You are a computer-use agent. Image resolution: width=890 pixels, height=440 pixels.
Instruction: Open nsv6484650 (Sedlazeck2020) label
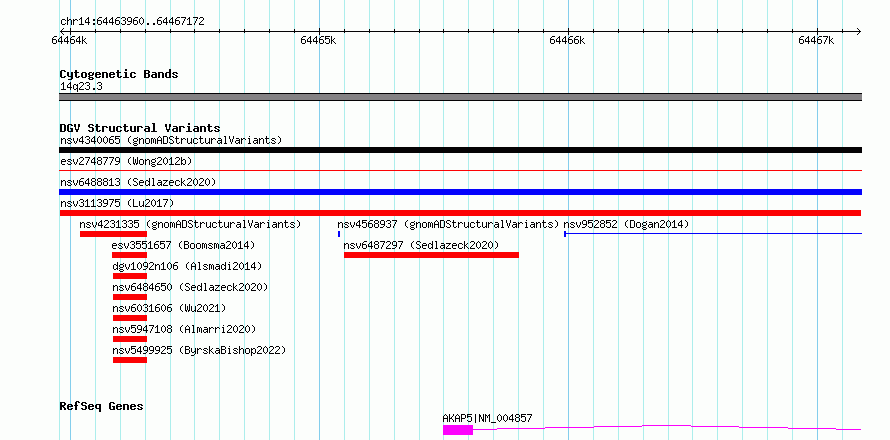point(190,287)
